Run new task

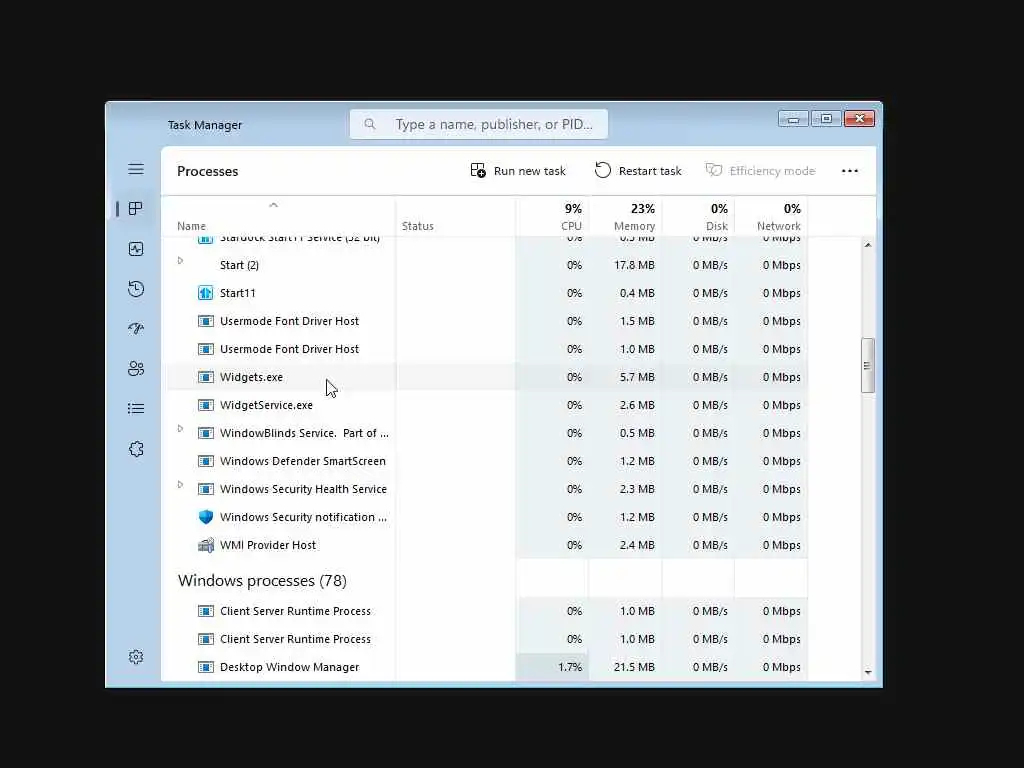518,170
